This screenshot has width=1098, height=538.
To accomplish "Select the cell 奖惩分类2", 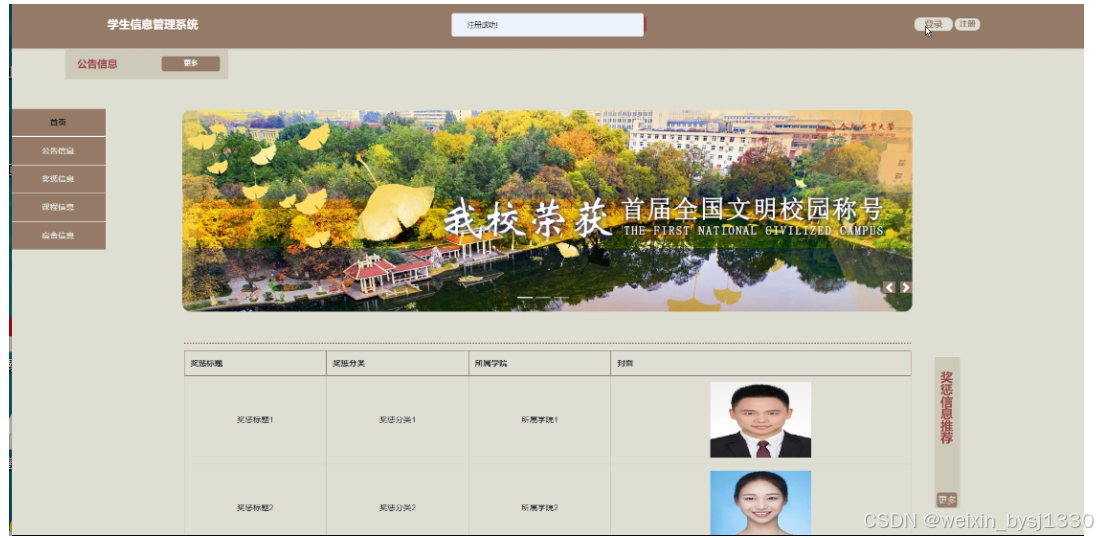I will coord(398,508).
